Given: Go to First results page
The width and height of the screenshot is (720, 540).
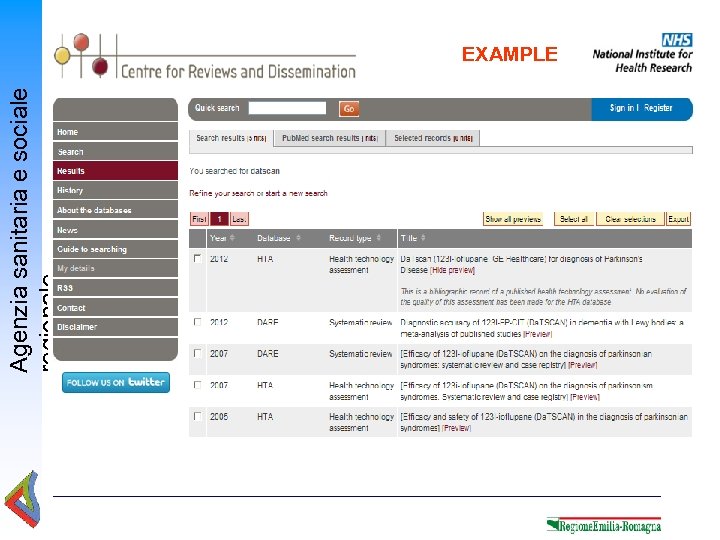Looking at the screenshot, I should pyautogui.click(x=199, y=219).
